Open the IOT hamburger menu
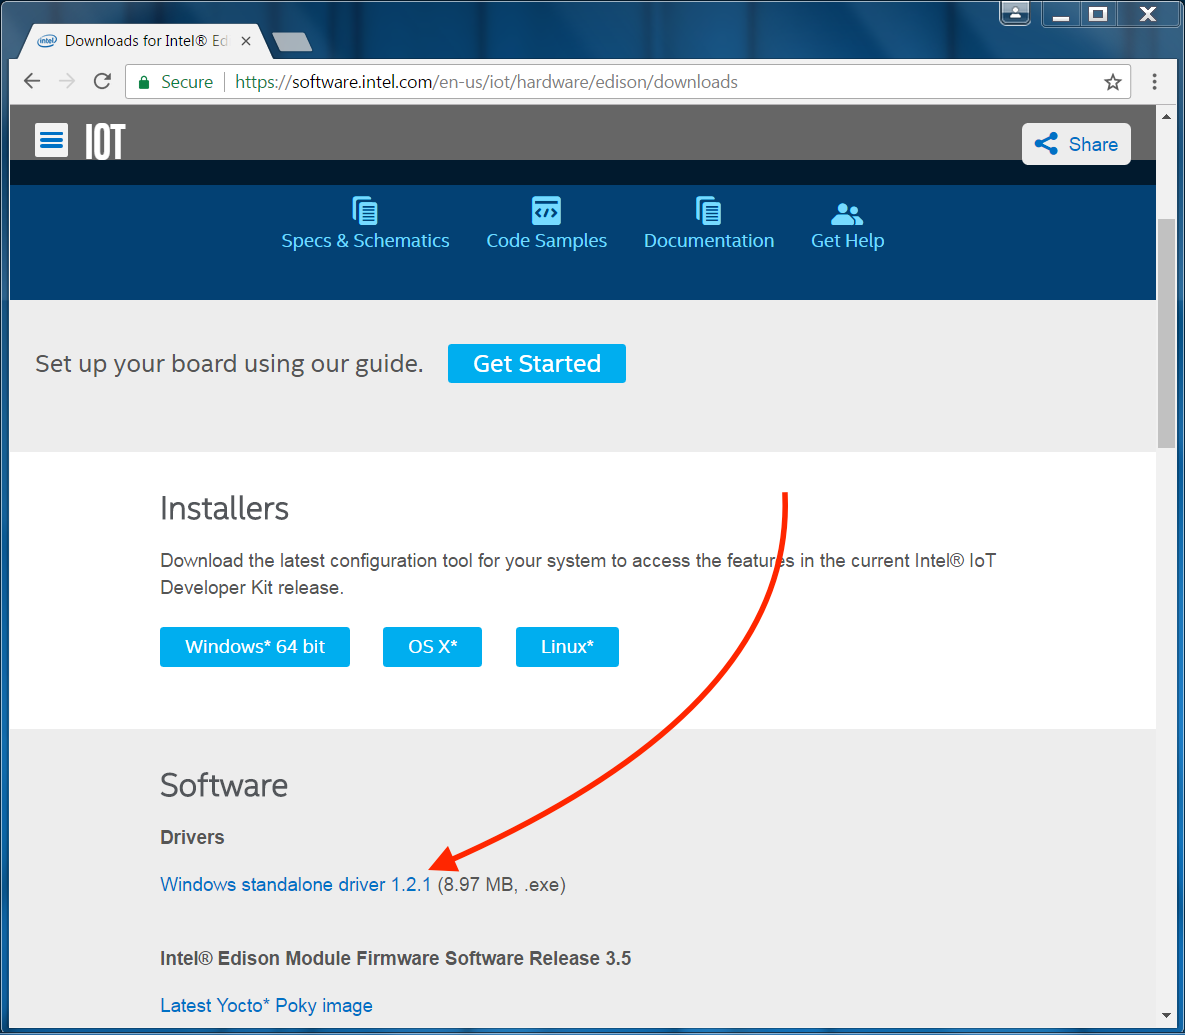 (x=51, y=141)
